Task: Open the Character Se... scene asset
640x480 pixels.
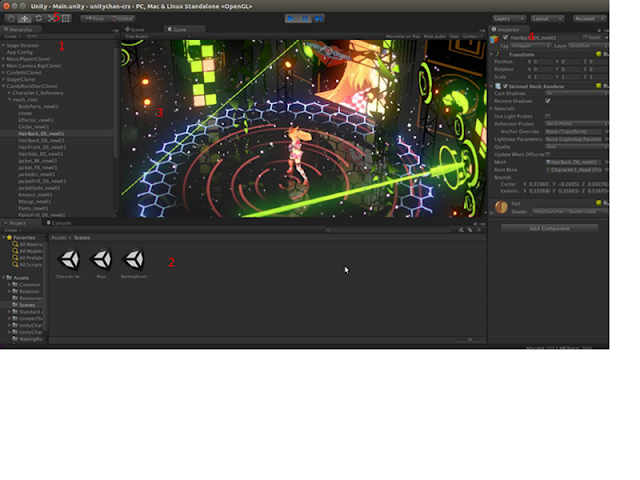Action: click(x=69, y=262)
